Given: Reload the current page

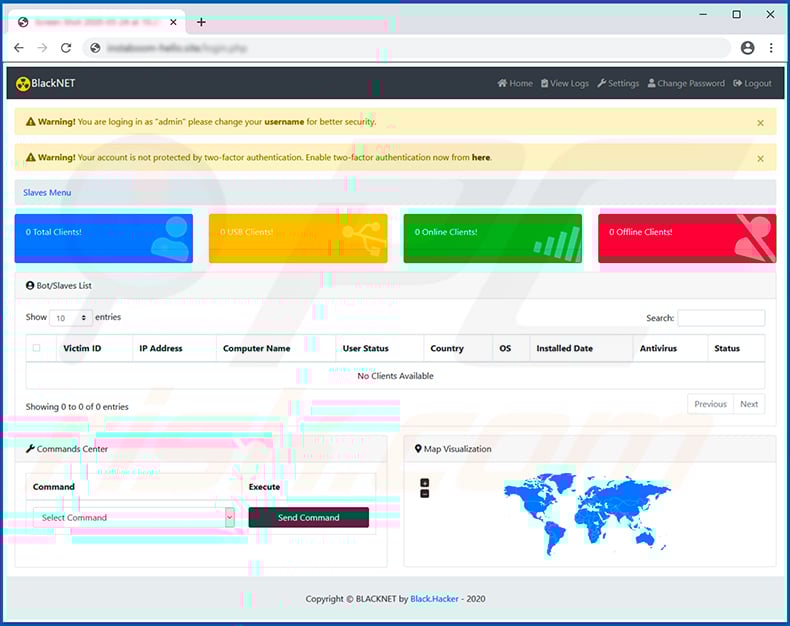Looking at the screenshot, I should pos(66,48).
